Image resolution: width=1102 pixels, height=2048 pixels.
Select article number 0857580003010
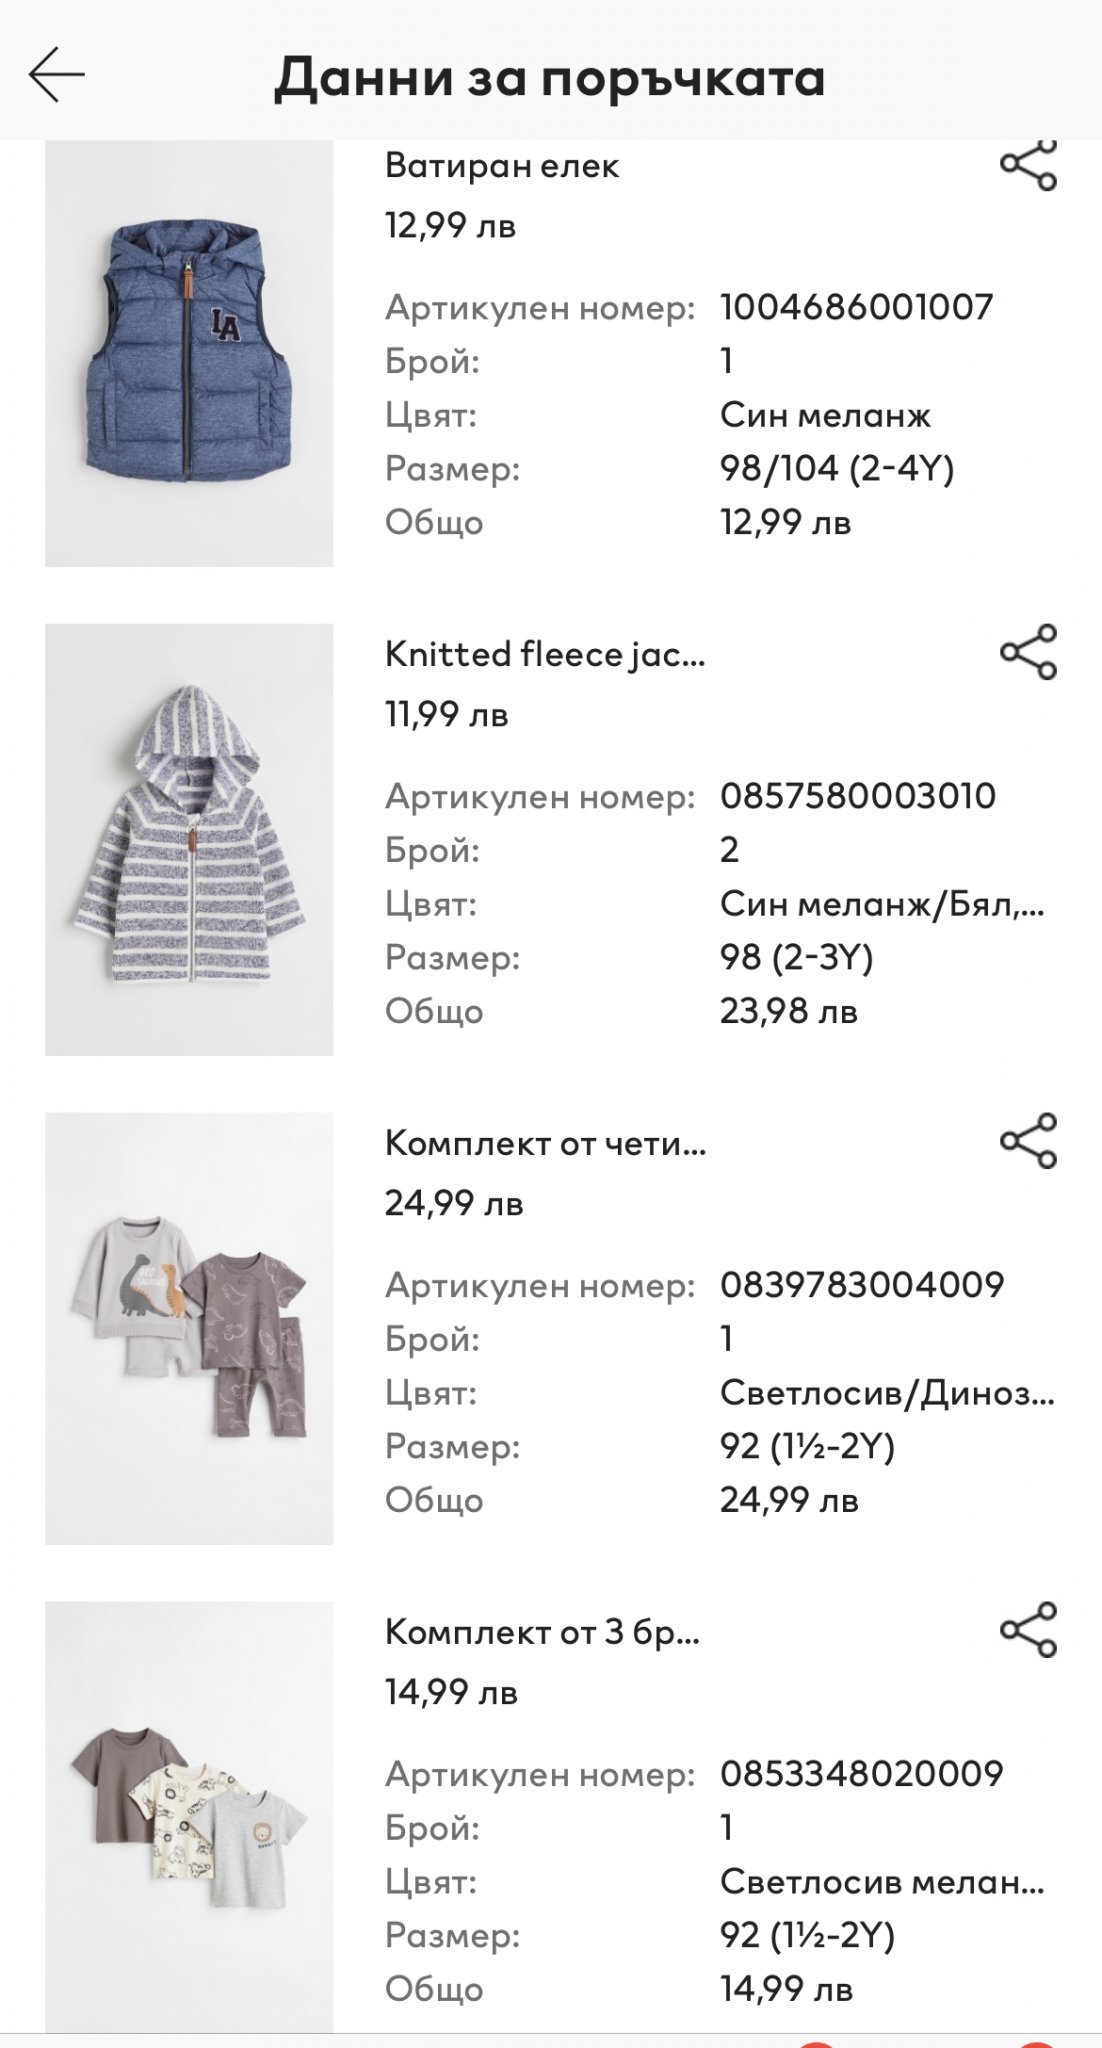click(858, 796)
